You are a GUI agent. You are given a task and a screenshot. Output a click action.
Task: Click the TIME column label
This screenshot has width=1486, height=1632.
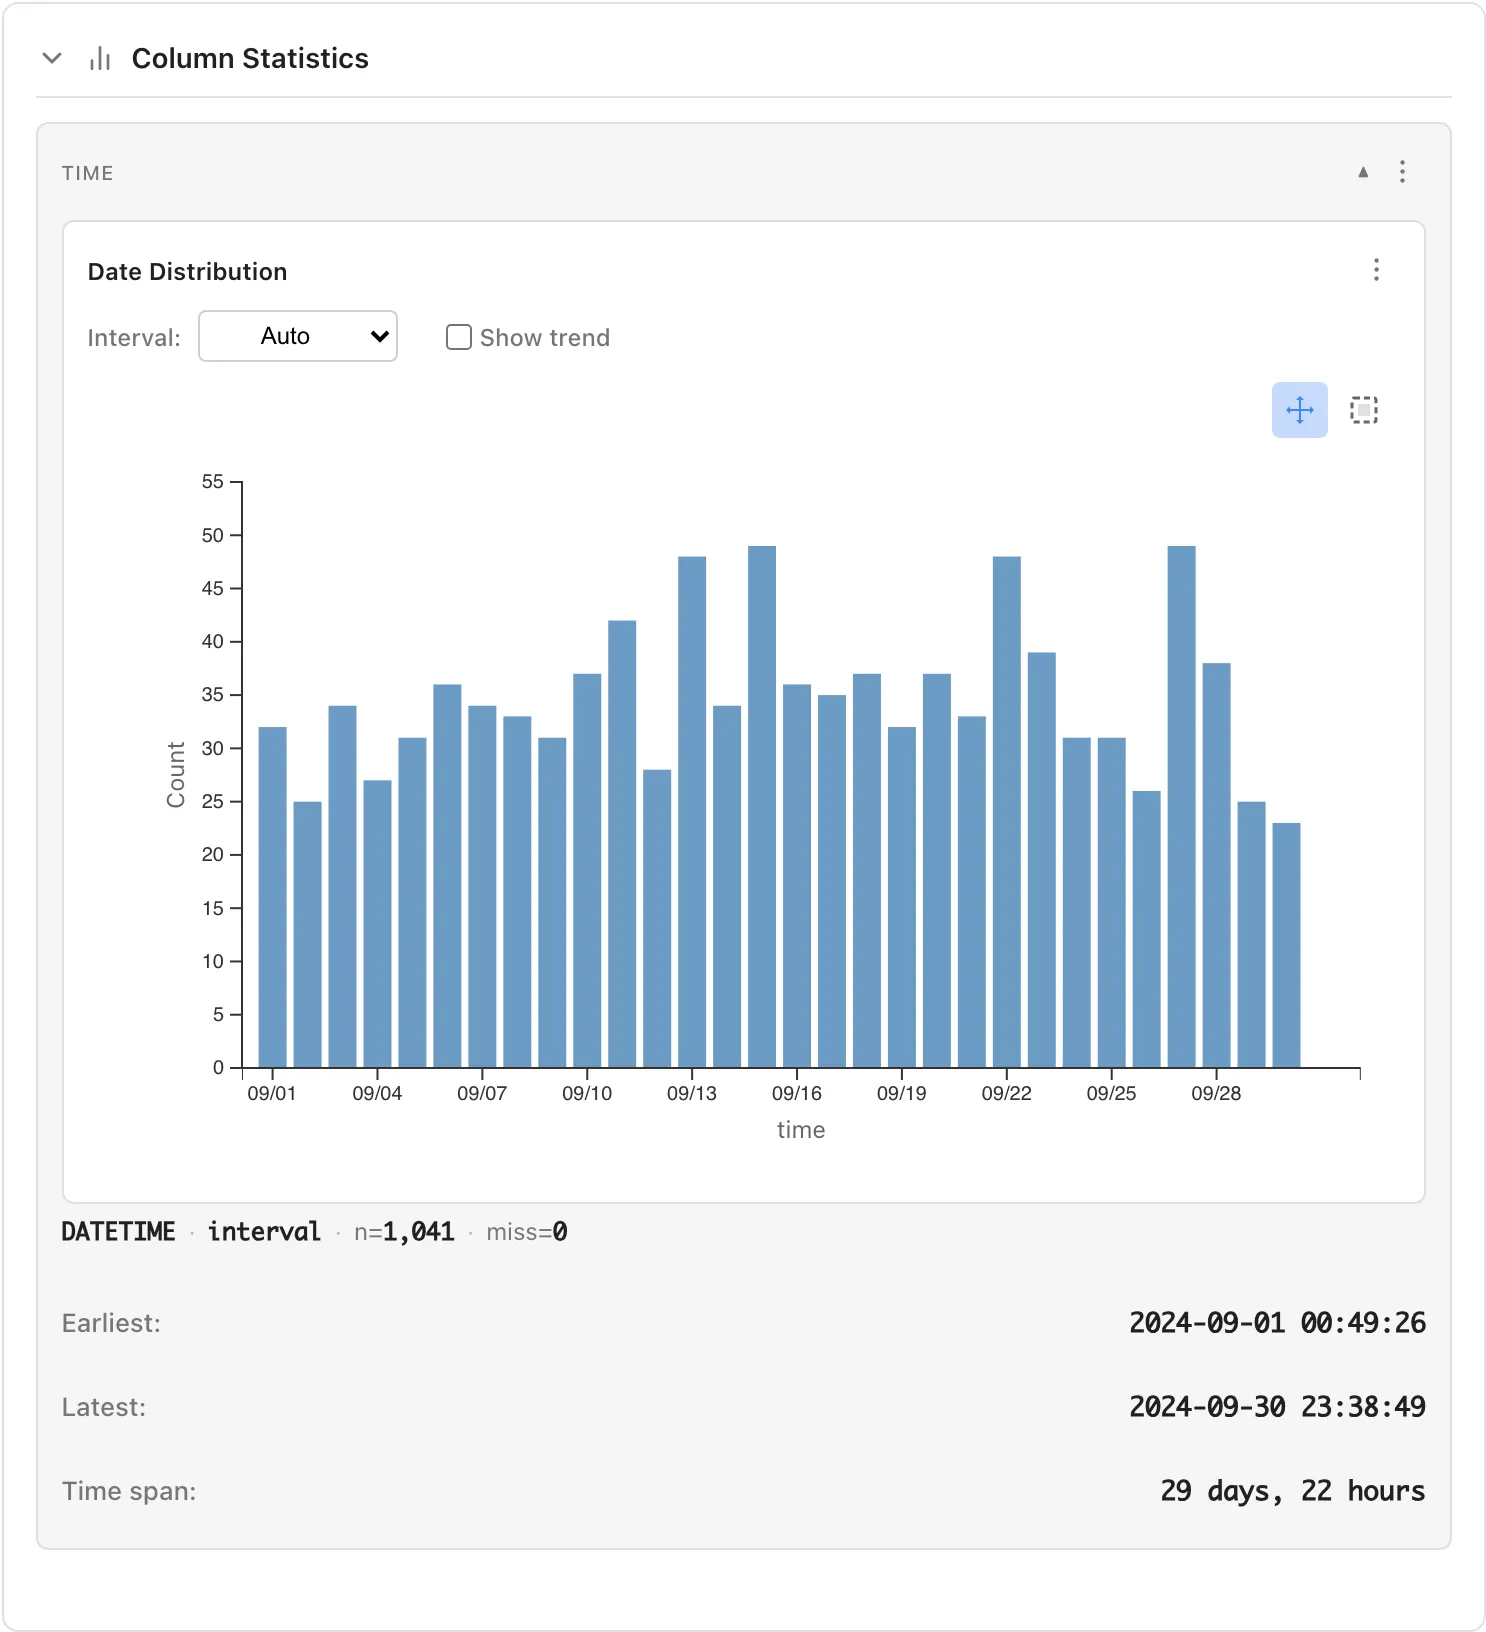pos(88,173)
